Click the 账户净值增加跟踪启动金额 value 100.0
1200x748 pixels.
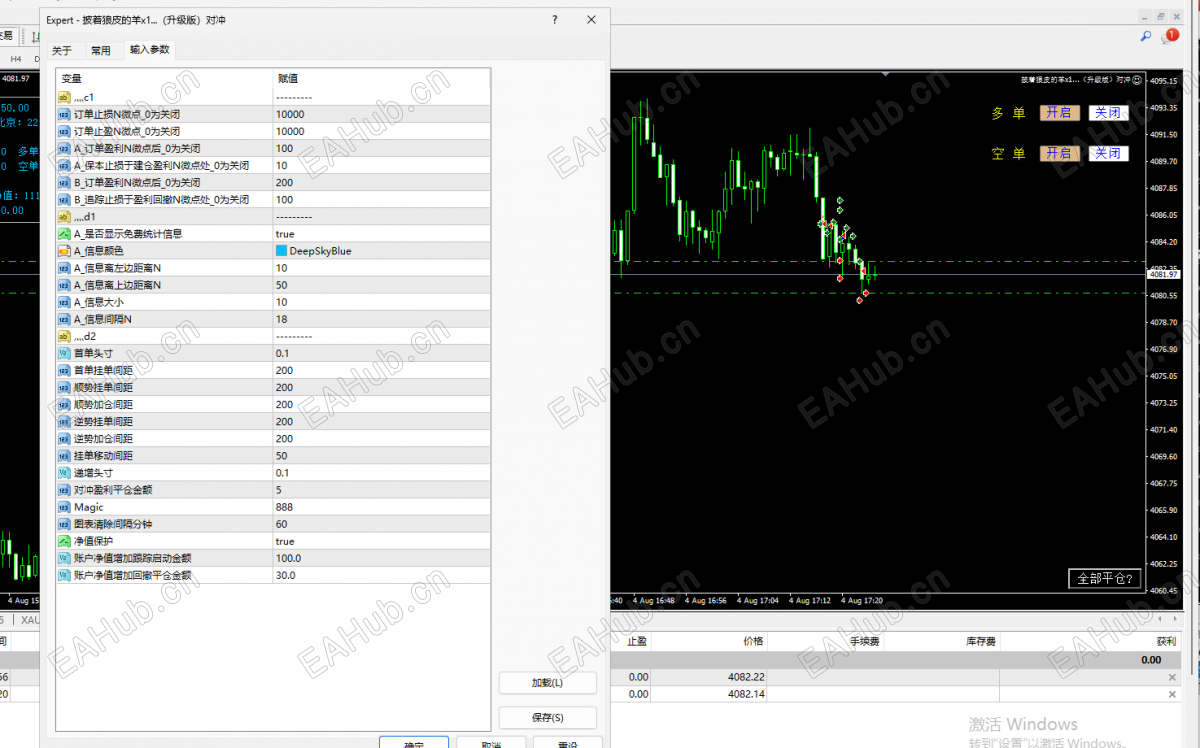(381, 558)
